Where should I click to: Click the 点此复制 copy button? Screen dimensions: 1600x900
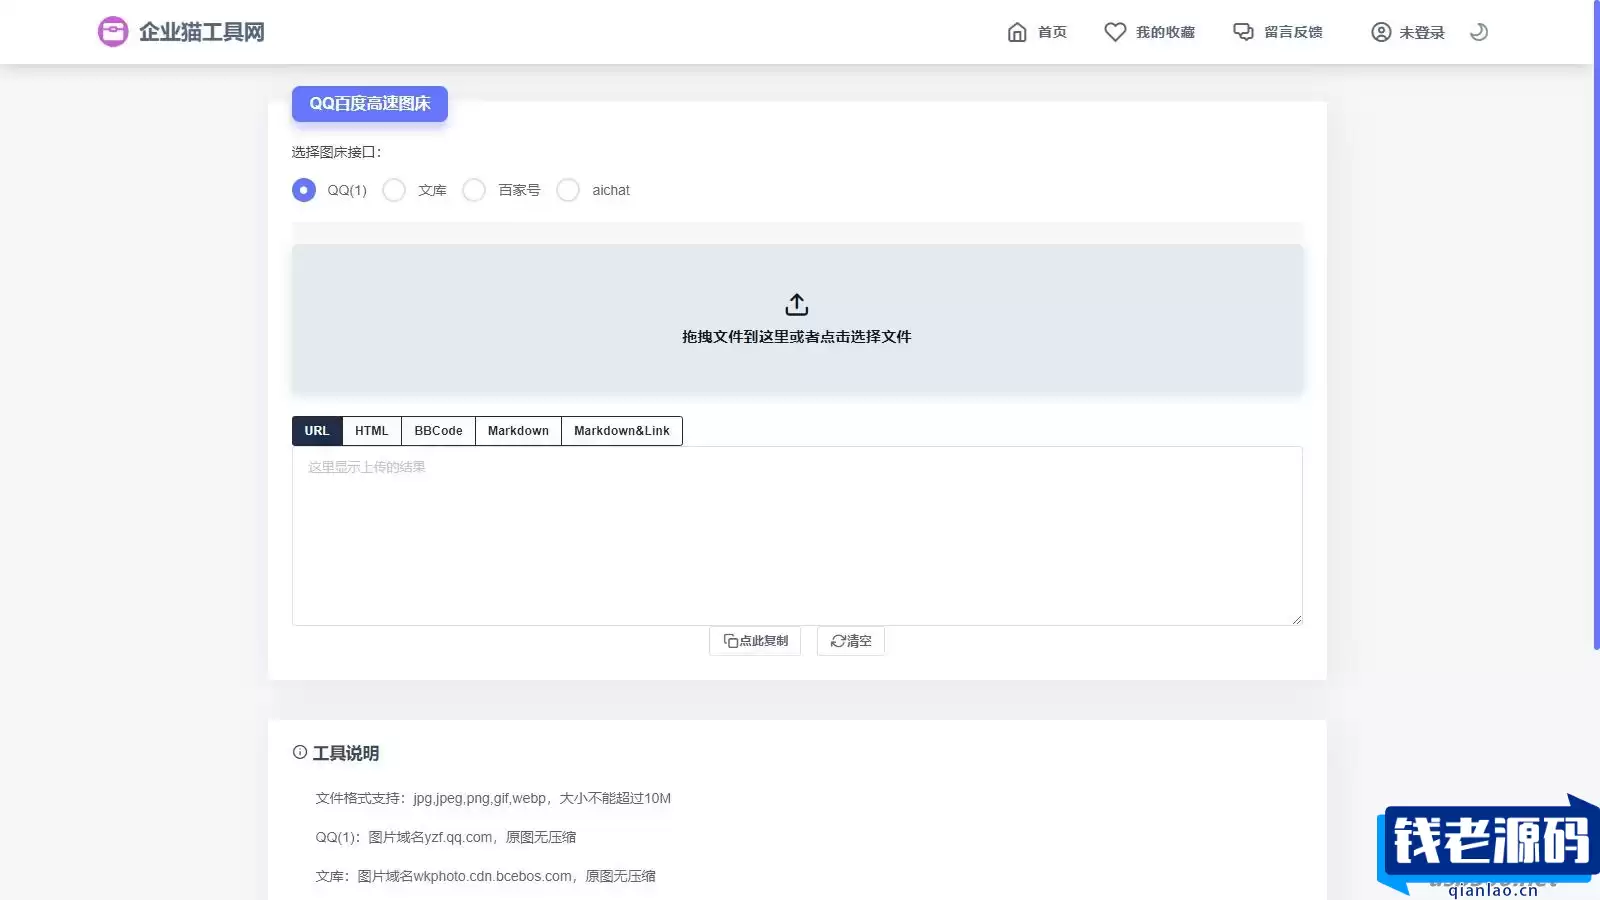(x=755, y=641)
